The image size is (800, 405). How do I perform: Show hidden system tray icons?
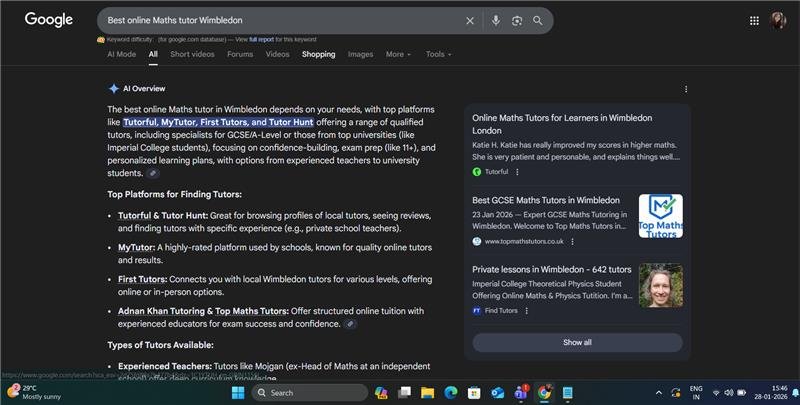[658, 393]
